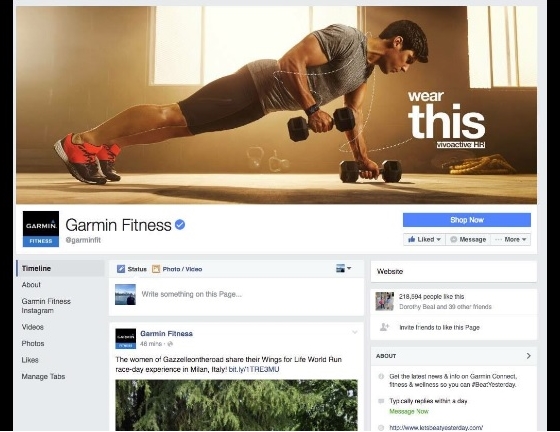Open the Message button
The height and width of the screenshot is (432, 560).
click(468, 239)
